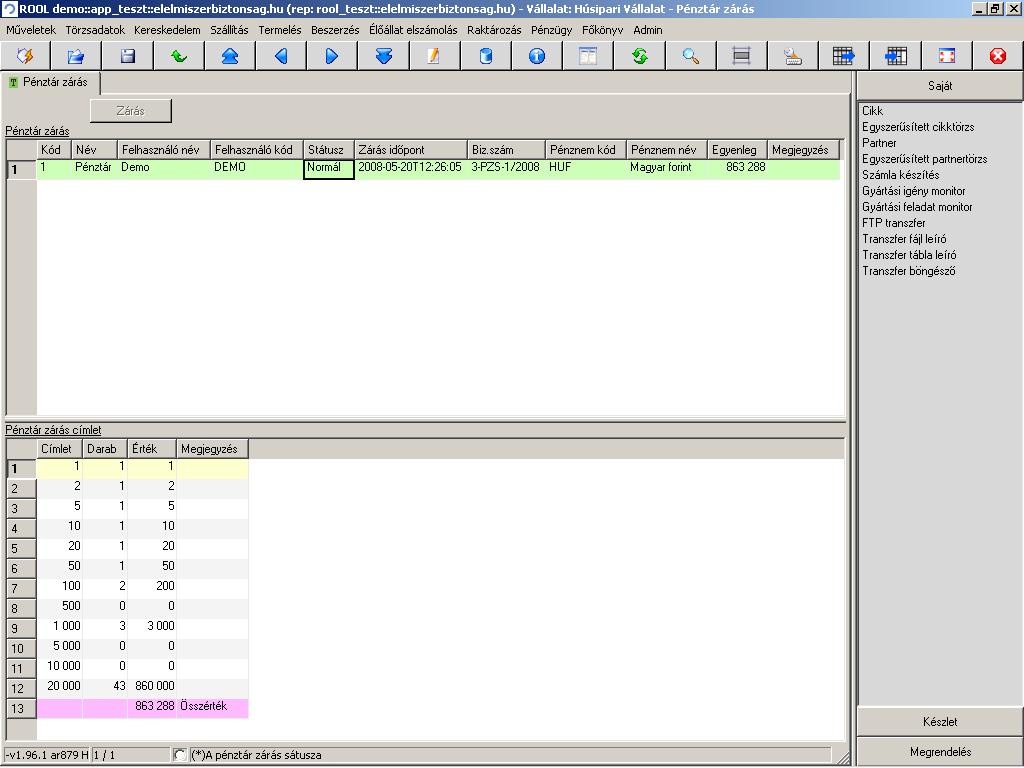Click the blue info circle icon
The height and width of the screenshot is (768, 1024).
pyautogui.click(x=537, y=56)
